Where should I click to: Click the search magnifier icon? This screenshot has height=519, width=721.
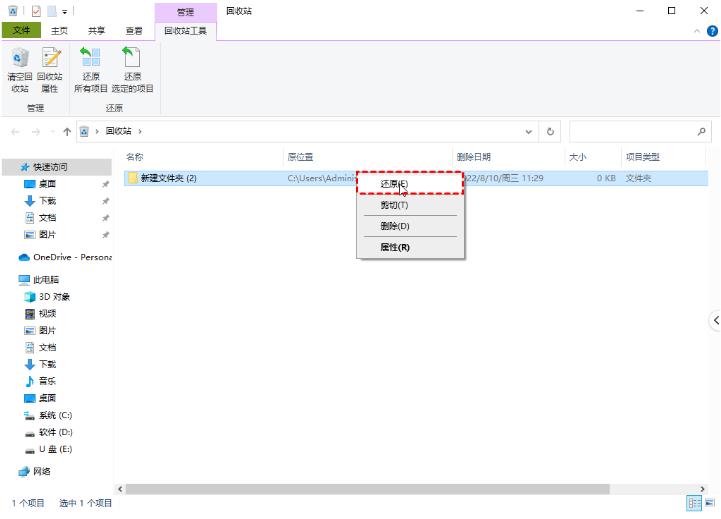[701, 132]
